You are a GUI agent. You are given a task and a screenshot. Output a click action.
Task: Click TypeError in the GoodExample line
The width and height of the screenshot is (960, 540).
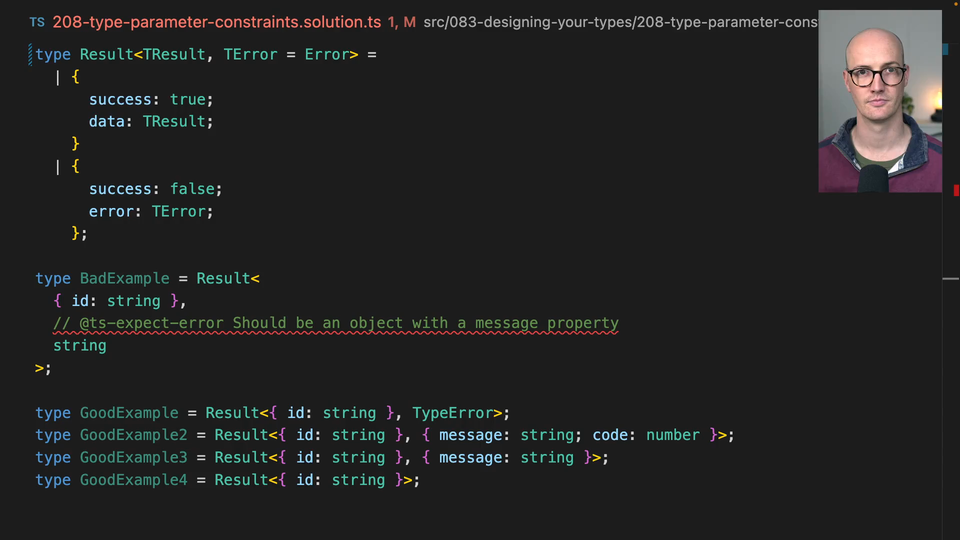[453, 413]
